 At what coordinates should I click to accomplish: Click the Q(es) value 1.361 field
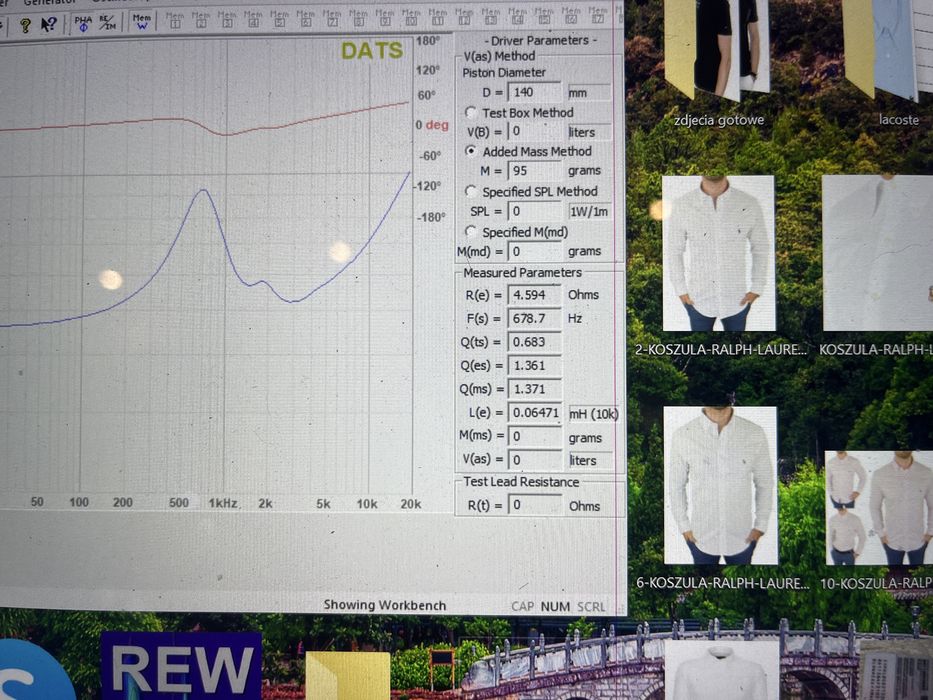click(x=534, y=365)
